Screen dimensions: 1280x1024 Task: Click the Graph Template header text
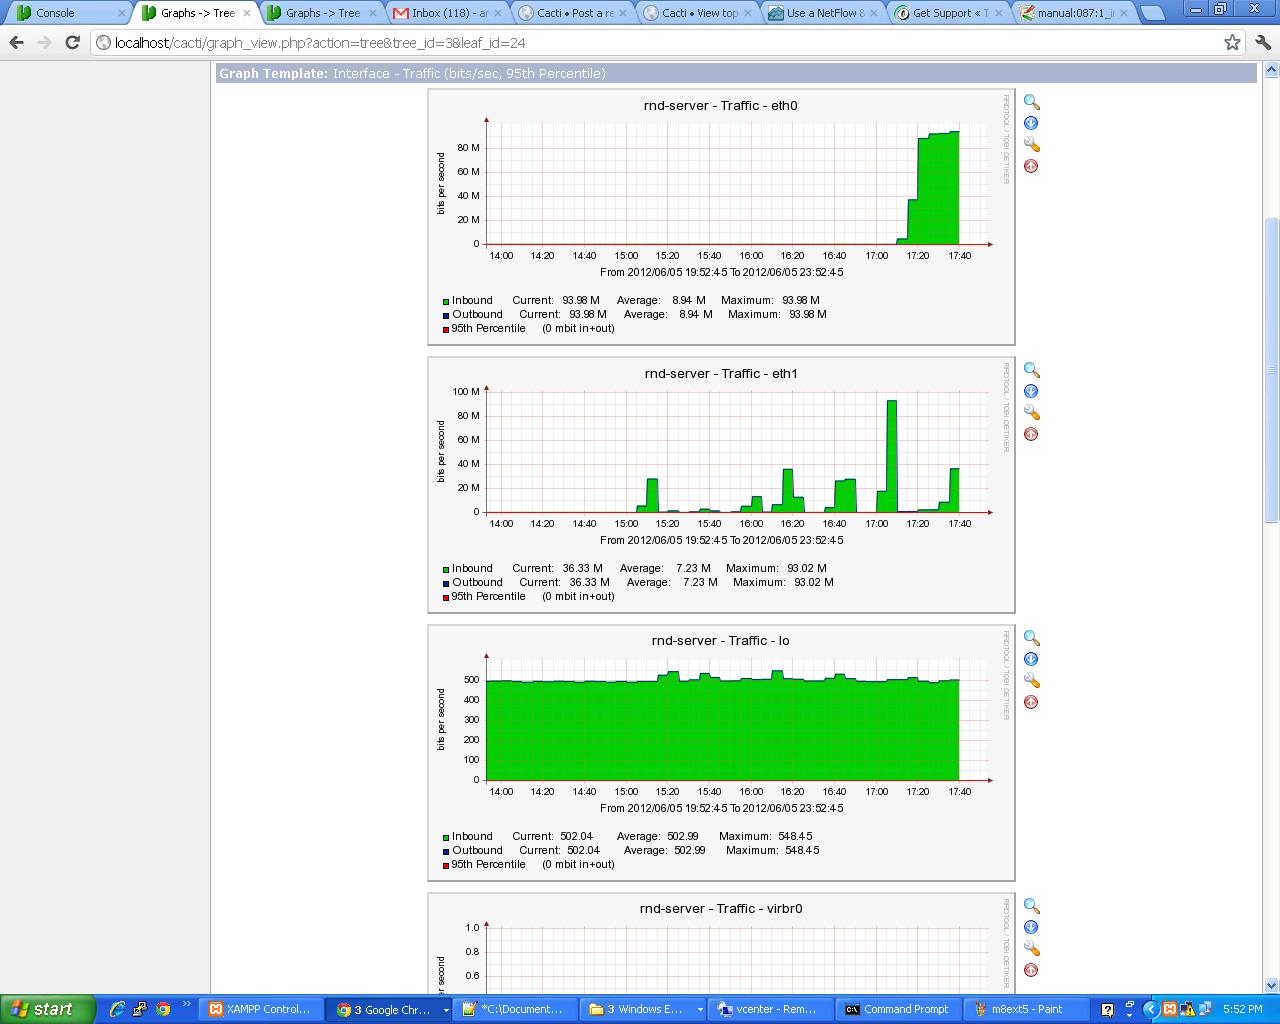coord(412,74)
